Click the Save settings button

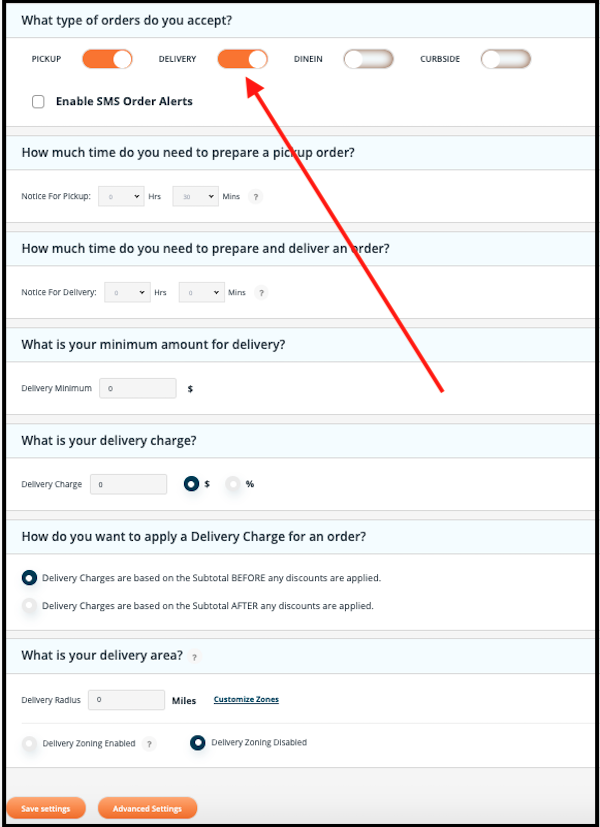click(x=46, y=808)
